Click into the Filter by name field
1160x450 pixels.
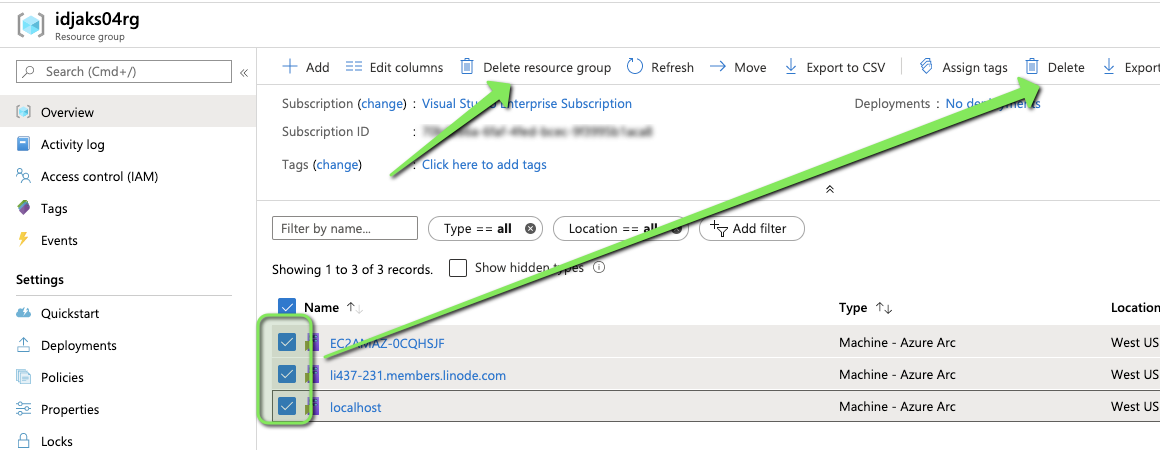coord(345,228)
